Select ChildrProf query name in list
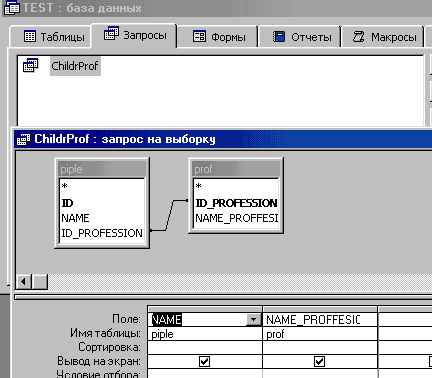 [75, 66]
